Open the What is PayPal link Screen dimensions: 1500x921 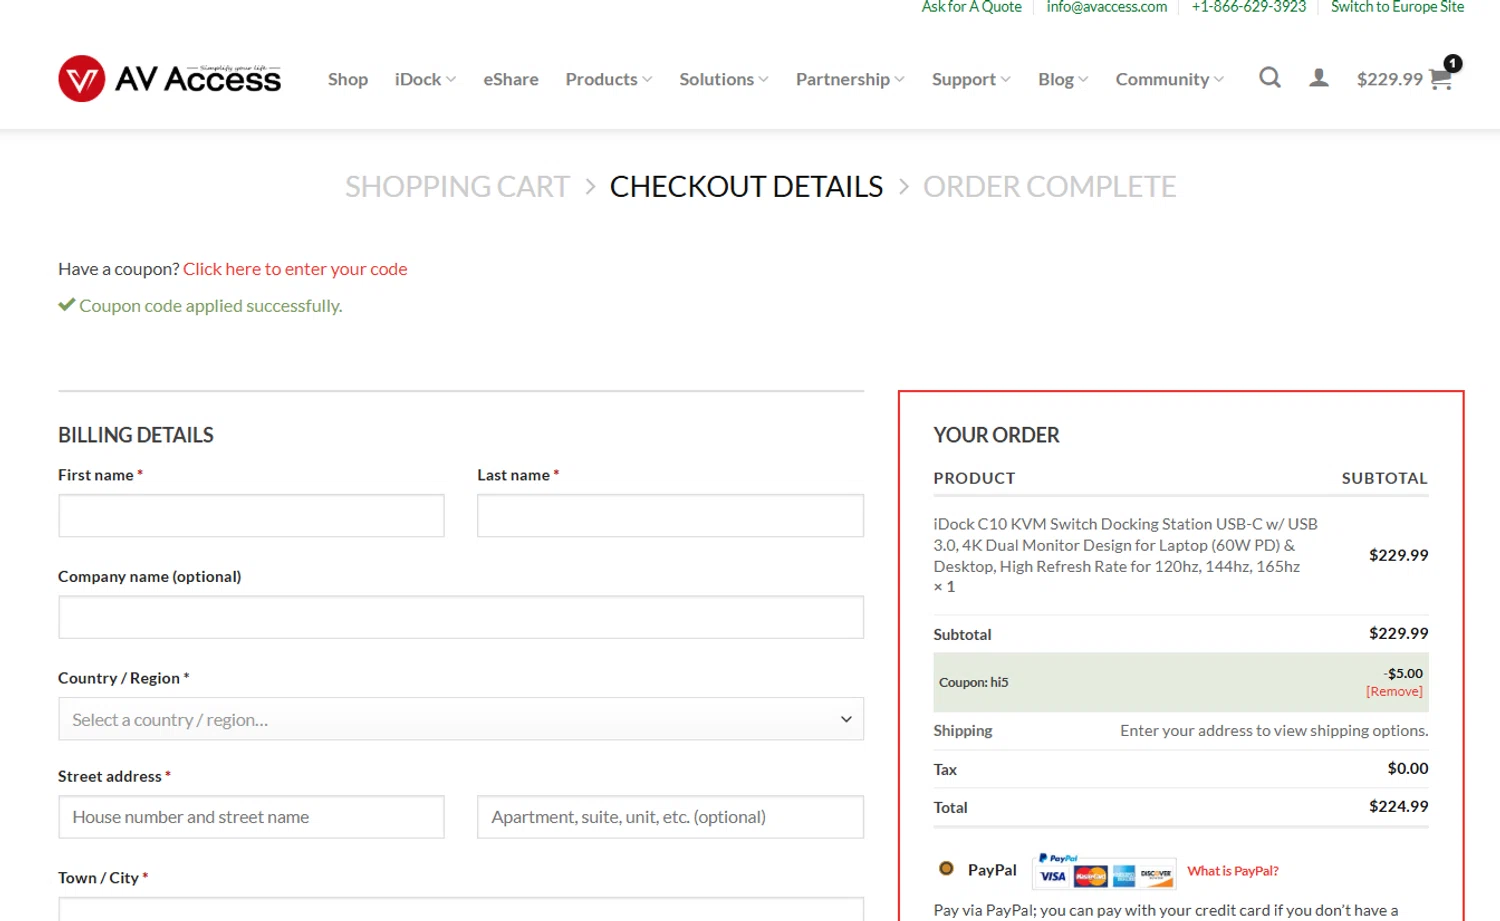tap(1233, 871)
